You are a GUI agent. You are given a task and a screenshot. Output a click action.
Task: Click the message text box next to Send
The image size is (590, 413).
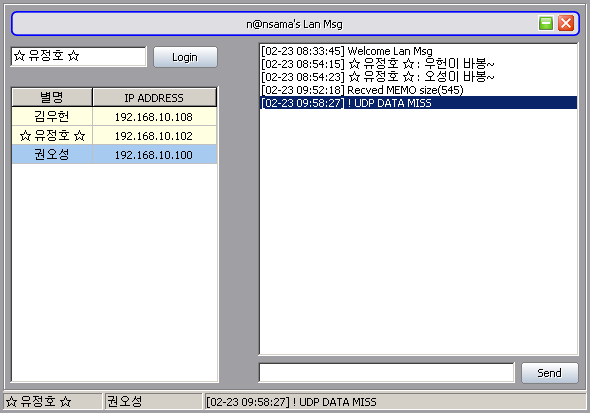tap(386, 373)
